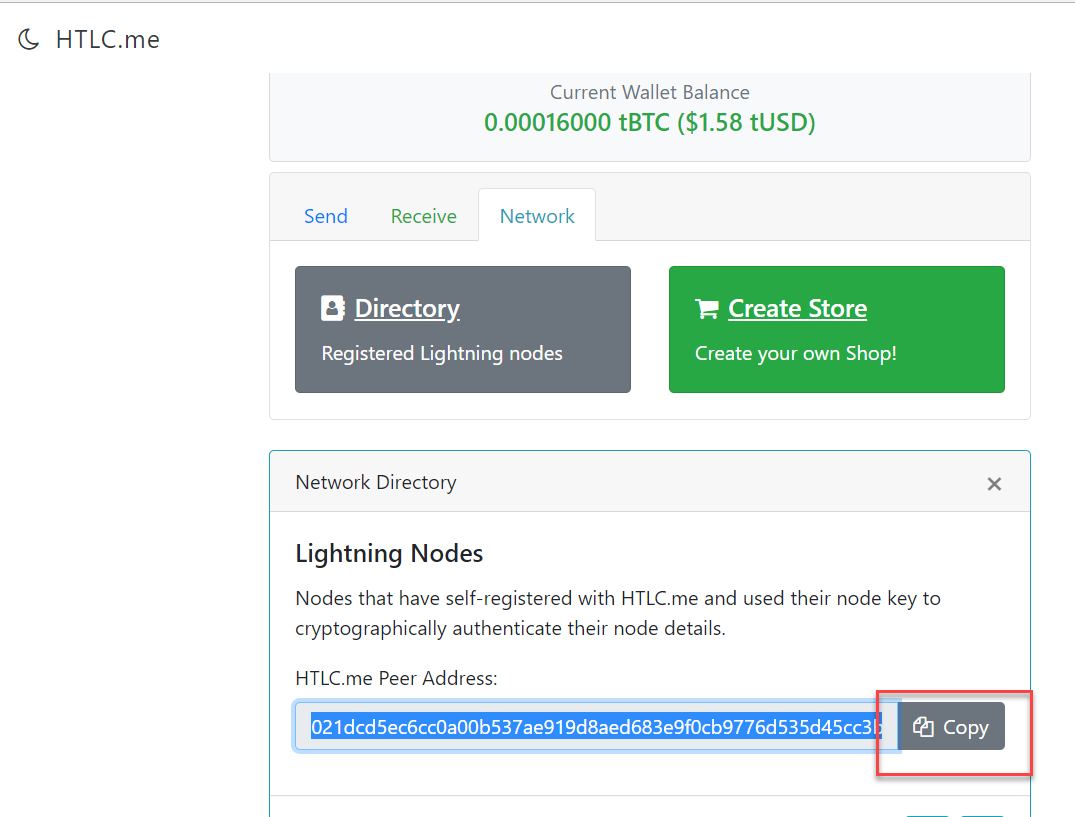Click the wallet balance 0.00016000 tBTC

pos(650,123)
